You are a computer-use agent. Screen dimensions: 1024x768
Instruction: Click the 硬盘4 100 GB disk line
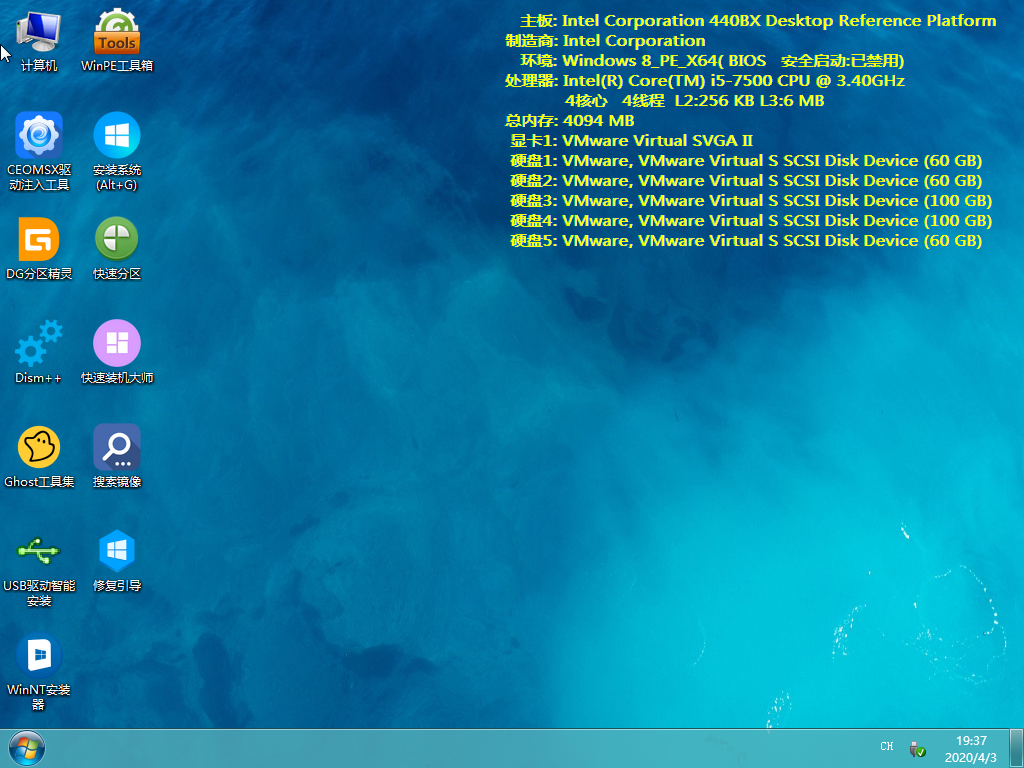751,221
